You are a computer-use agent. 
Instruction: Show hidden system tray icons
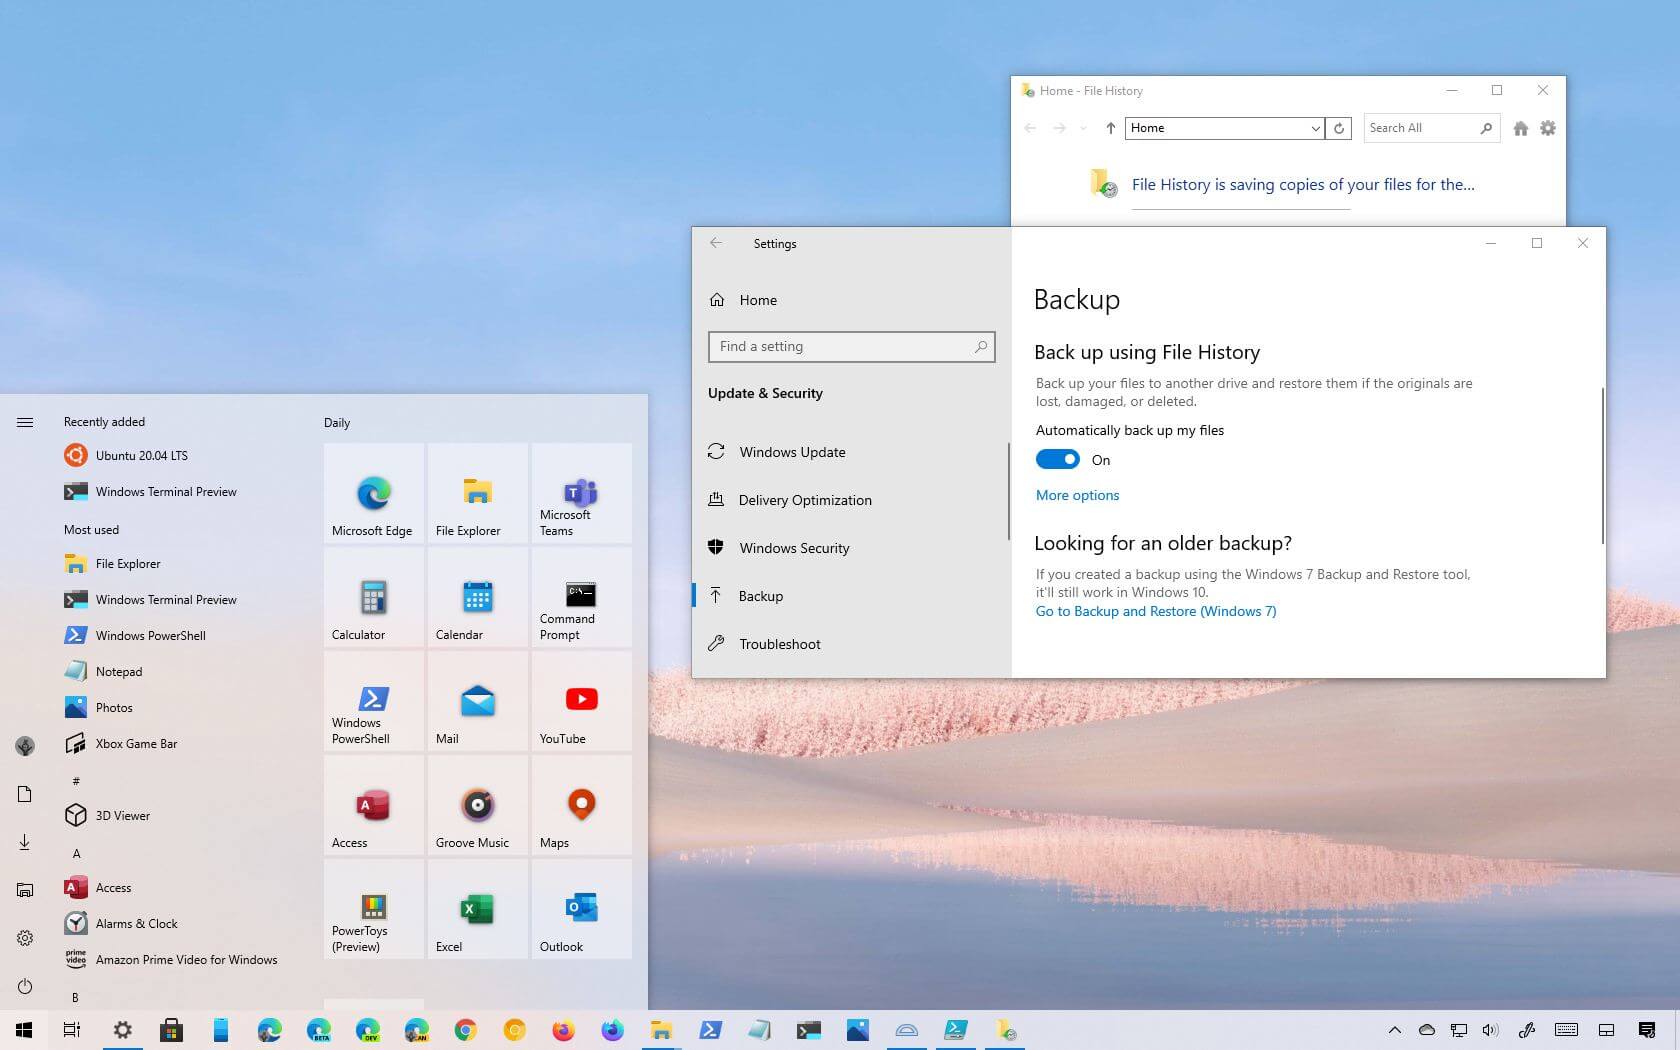click(x=1394, y=1030)
